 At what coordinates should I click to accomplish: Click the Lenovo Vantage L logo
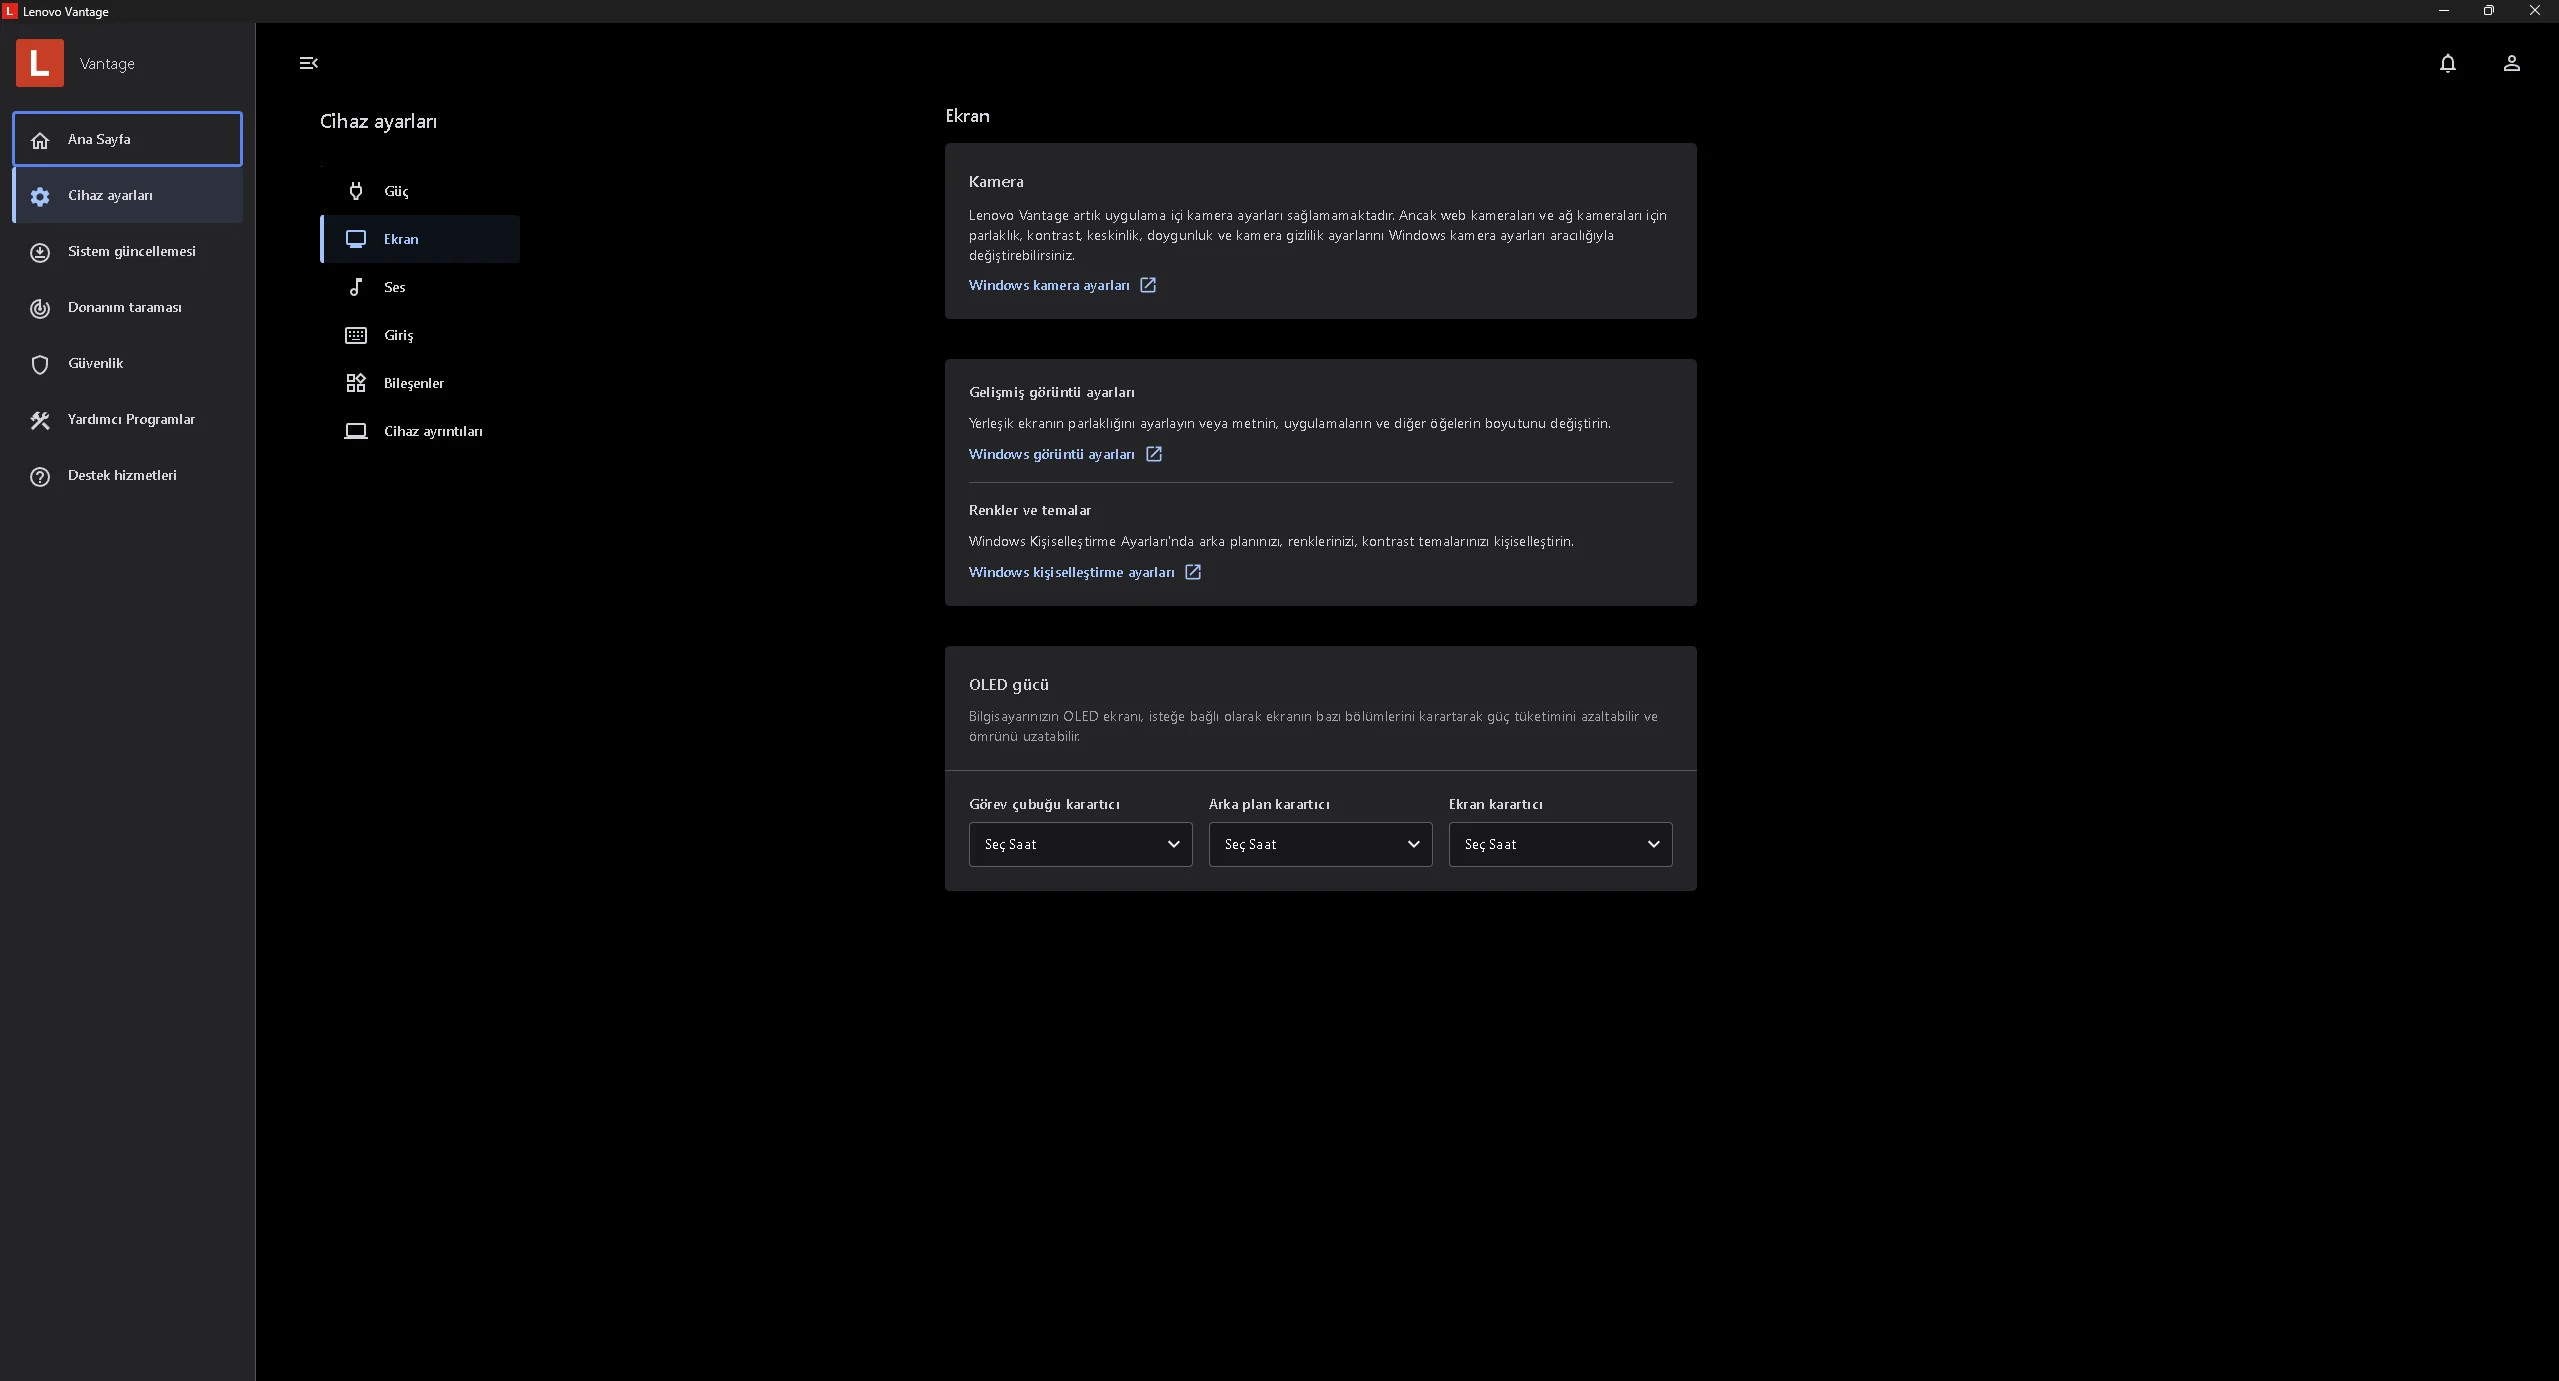coord(40,63)
